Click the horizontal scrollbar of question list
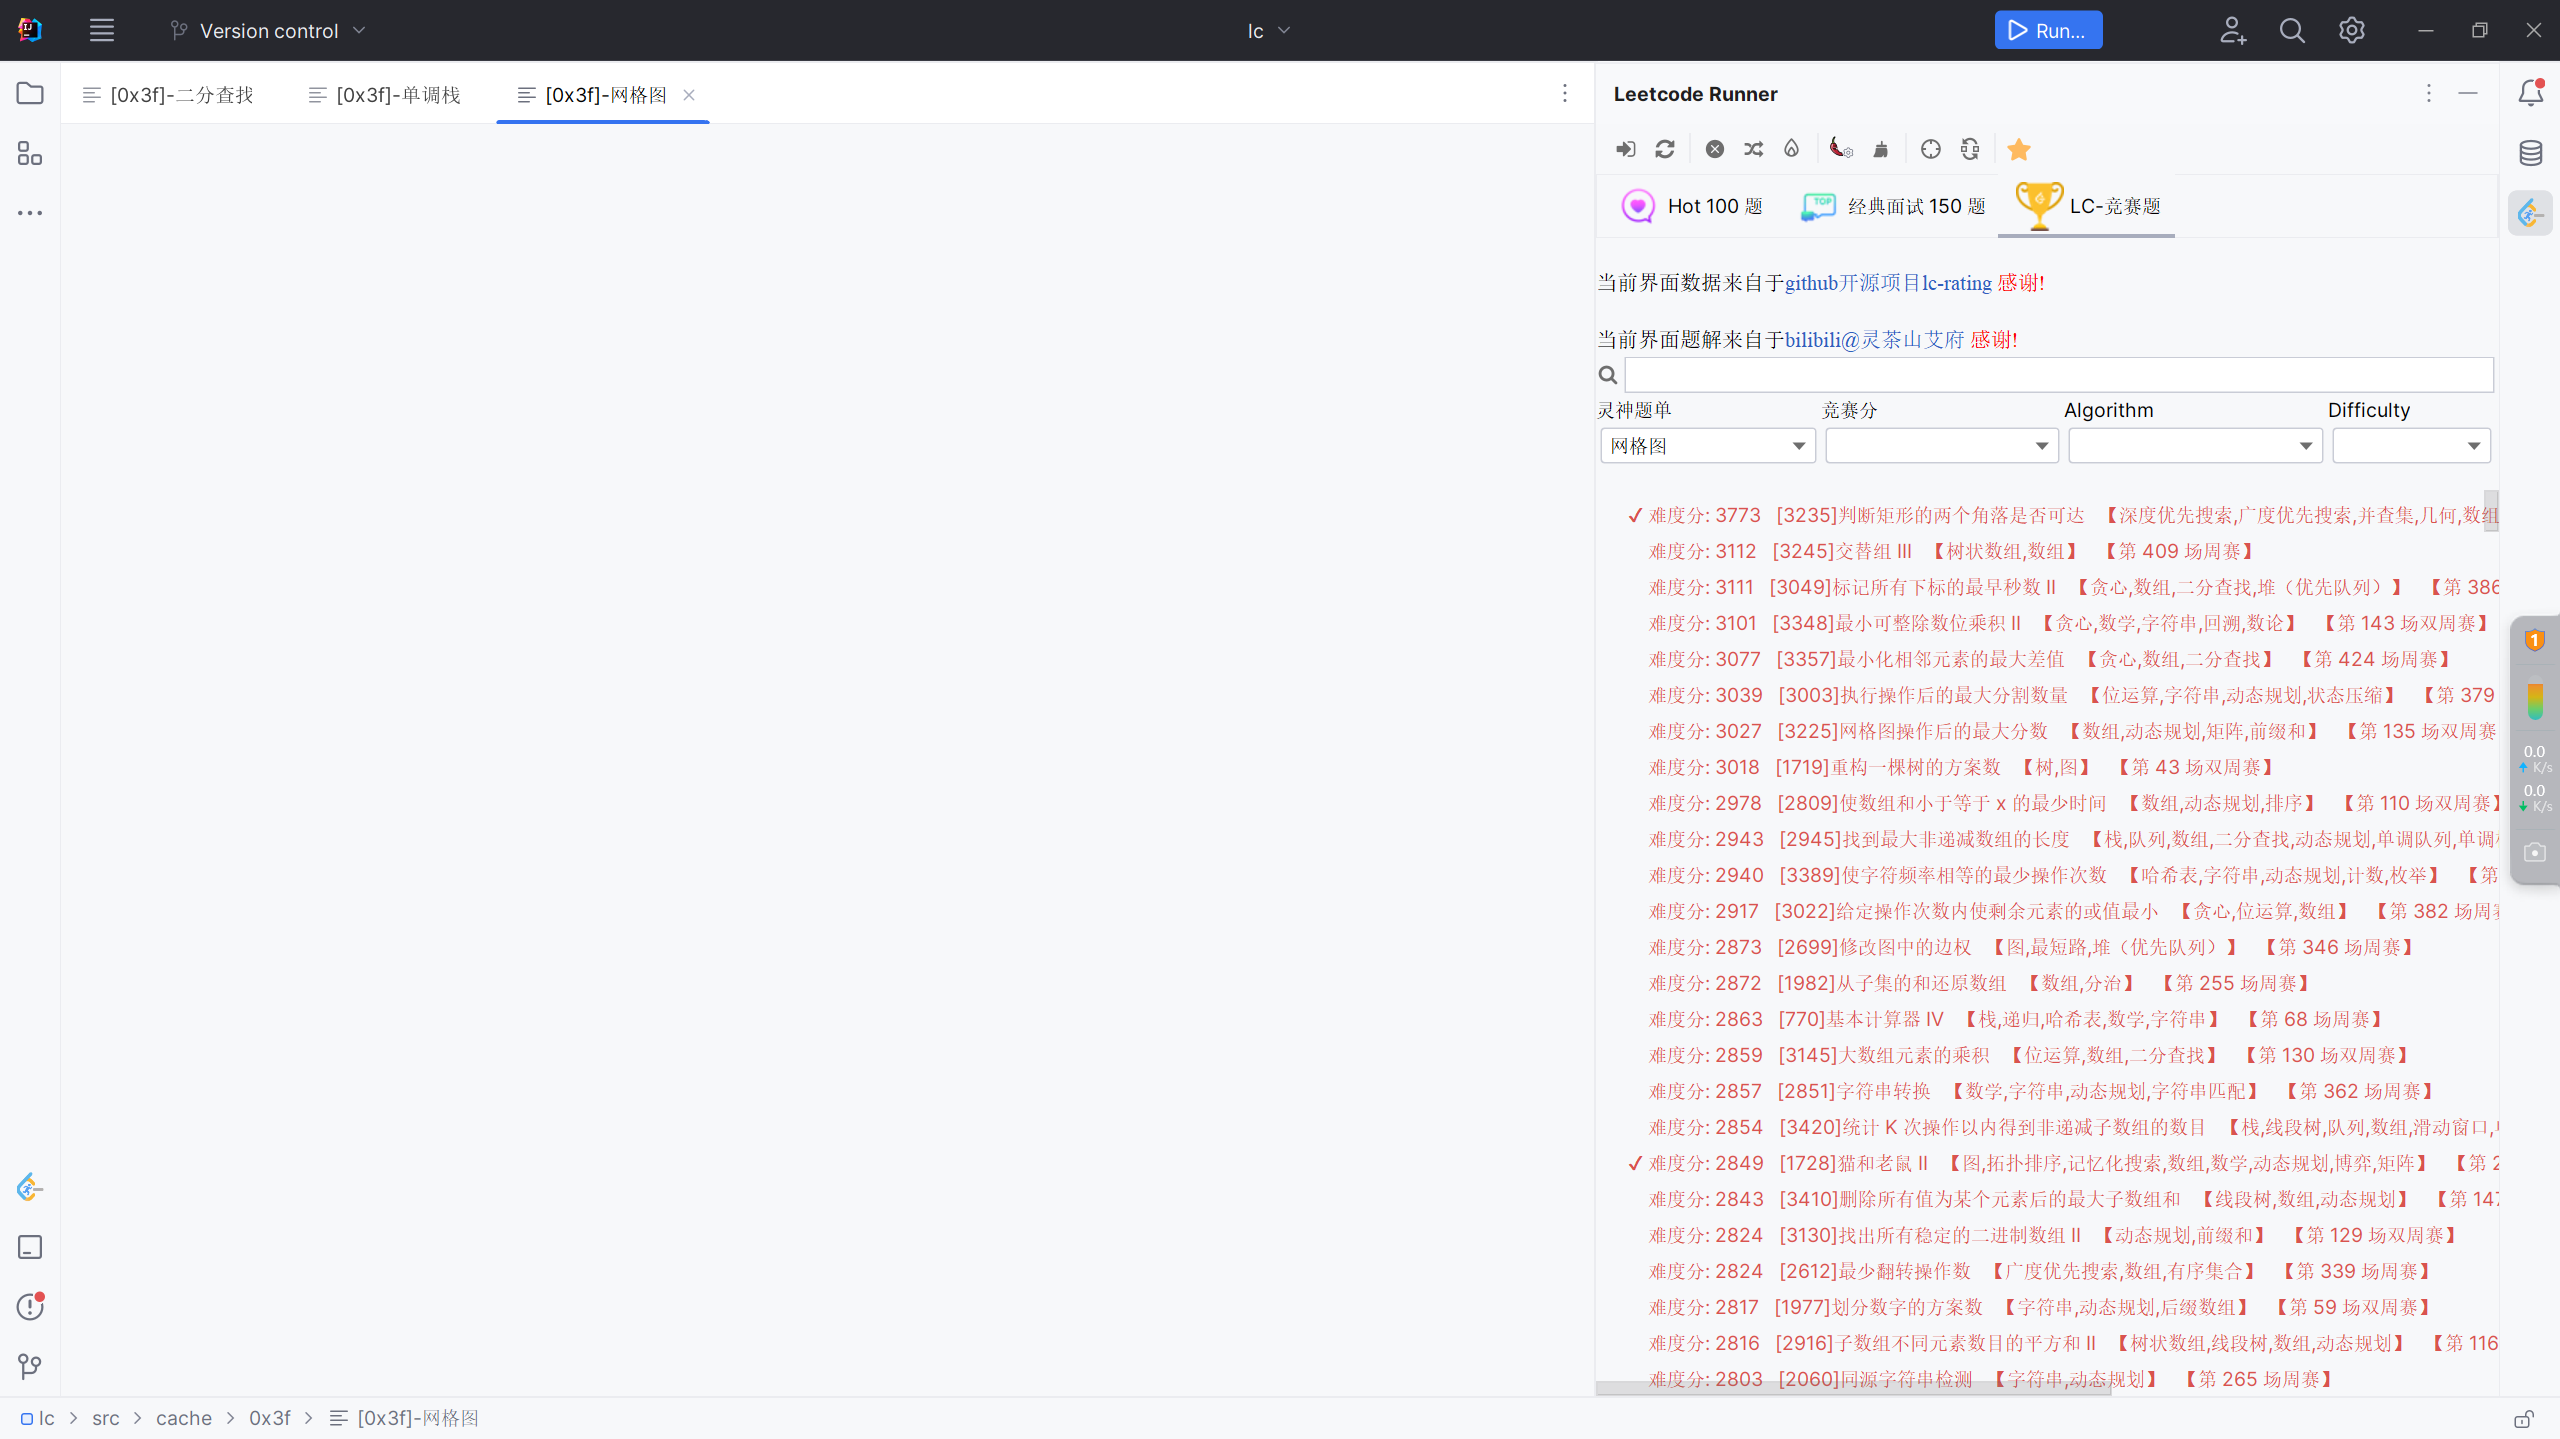Viewport: 2560px width, 1439px height. click(x=1853, y=1388)
